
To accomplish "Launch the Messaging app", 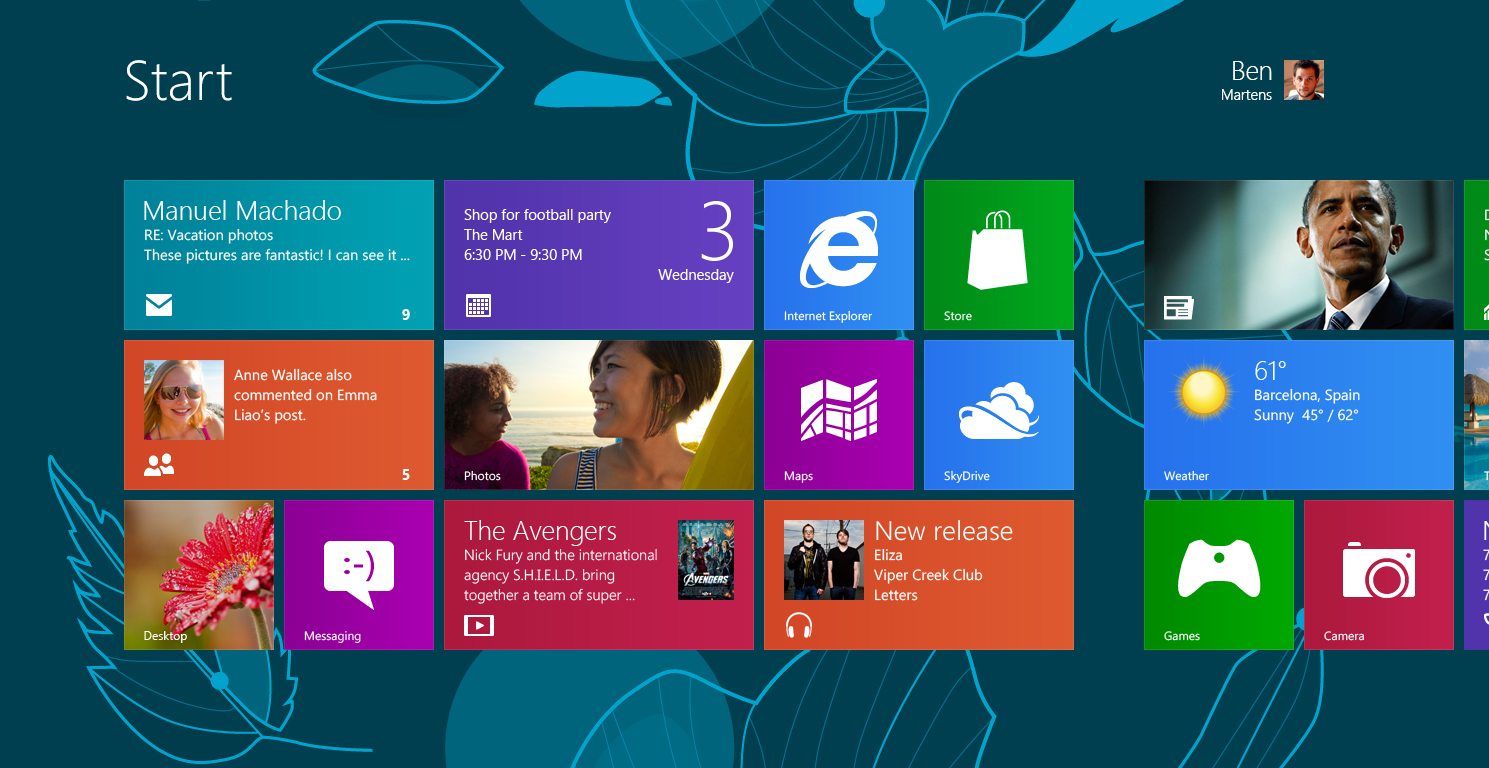I will tap(358, 574).
